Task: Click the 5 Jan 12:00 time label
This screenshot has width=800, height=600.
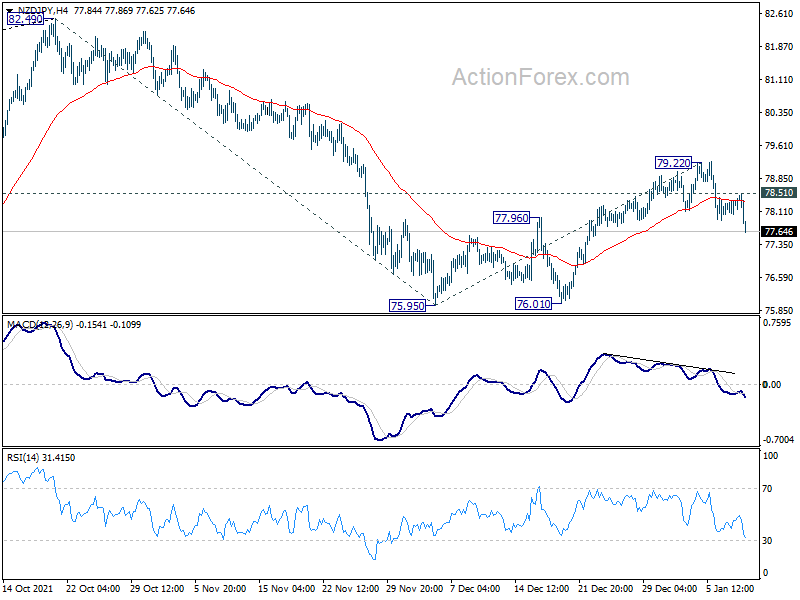Action: (x=730, y=588)
